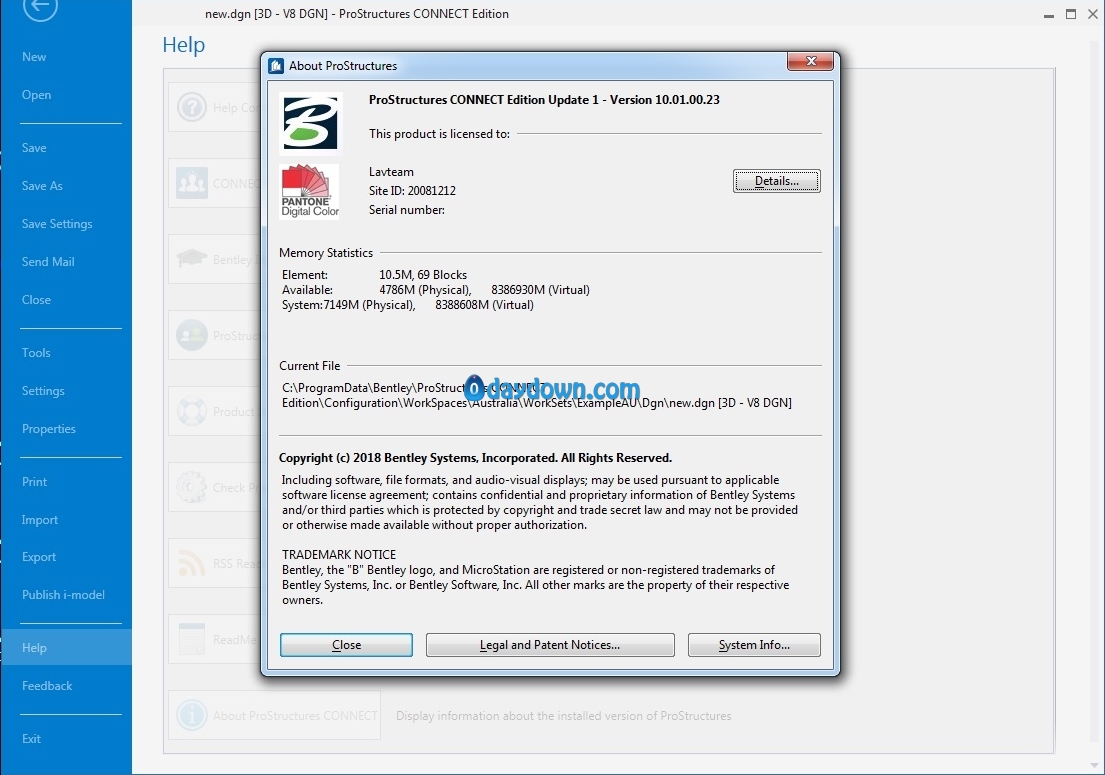Select Export in the sidebar
1105x775 pixels.
tap(39, 557)
